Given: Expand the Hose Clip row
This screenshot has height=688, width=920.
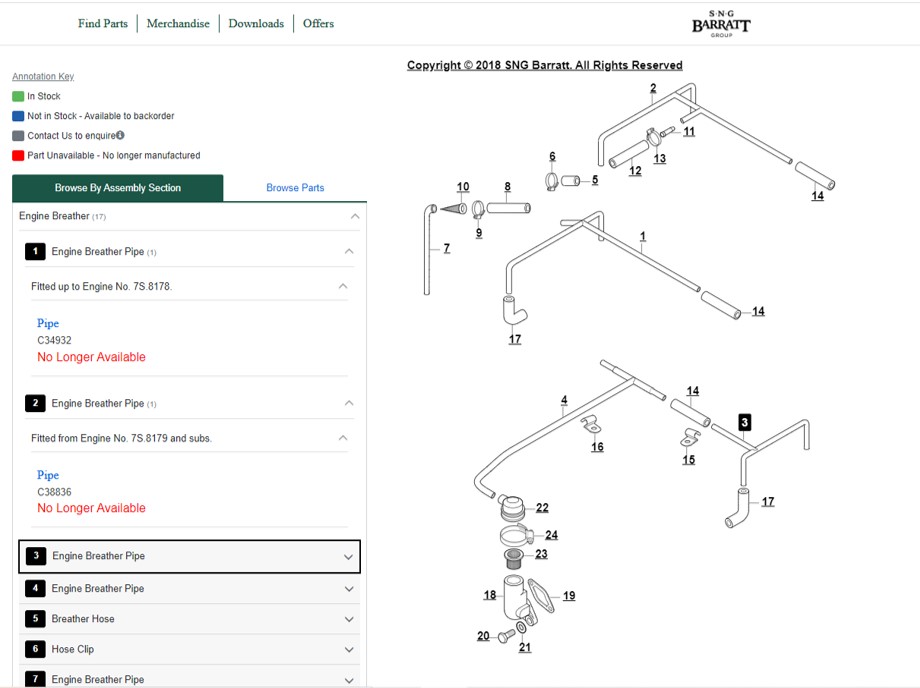Looking at the screenshot, I should click(x=190, y=649).
